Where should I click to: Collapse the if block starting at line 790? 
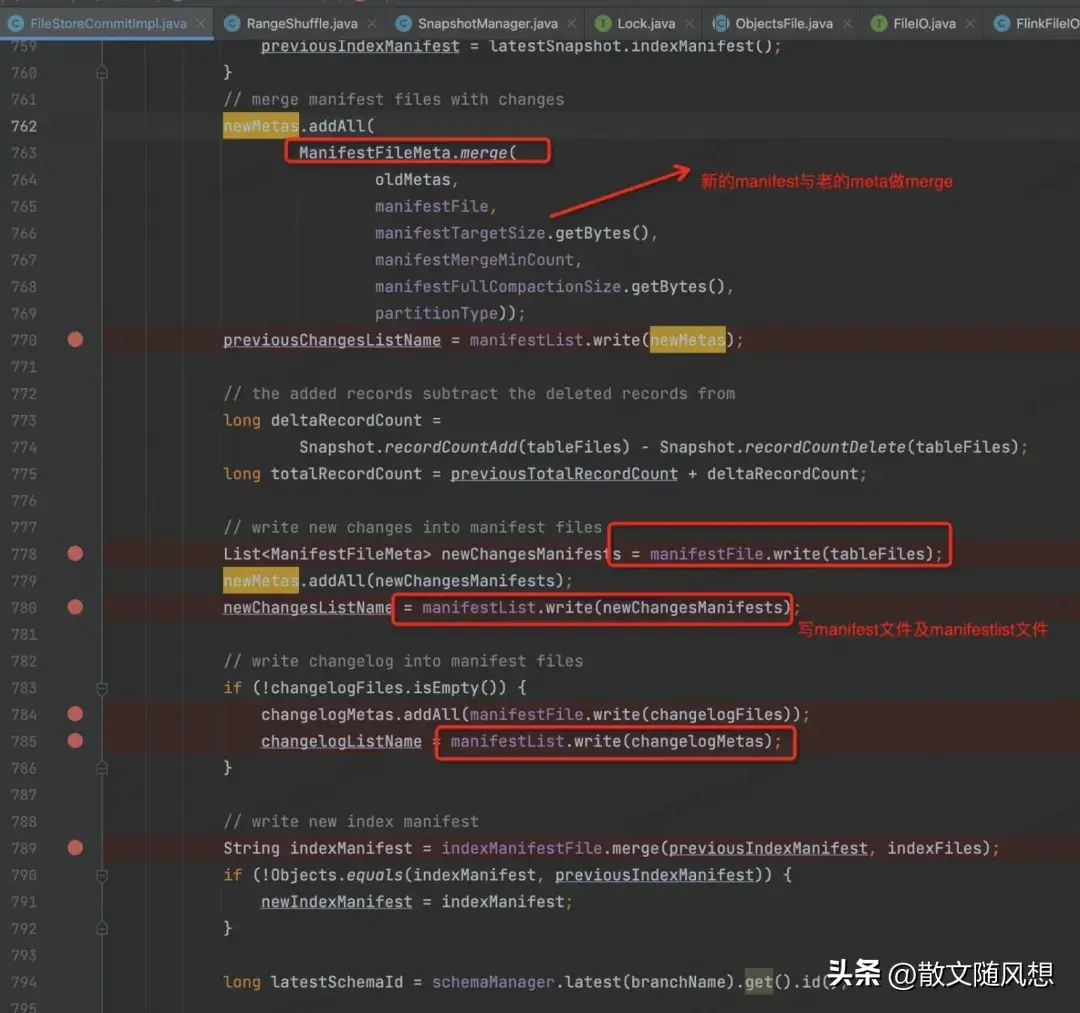tap(102, 875)
